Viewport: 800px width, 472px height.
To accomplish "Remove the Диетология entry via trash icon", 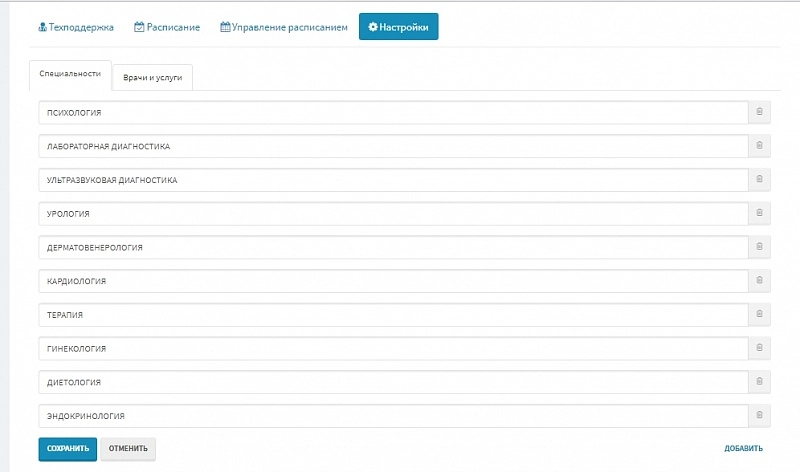I will pyautogui.click(x=759, y=382).
